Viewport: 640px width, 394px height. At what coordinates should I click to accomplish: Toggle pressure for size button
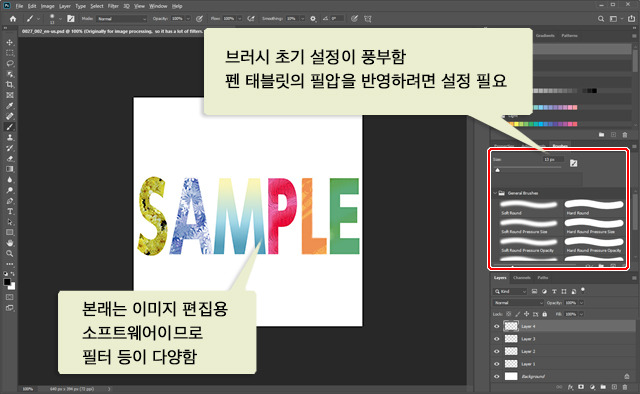[x=354, y=19]
